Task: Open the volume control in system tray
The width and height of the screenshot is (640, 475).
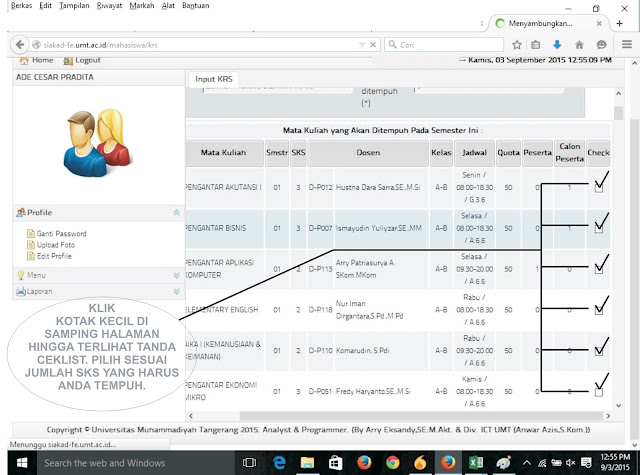Action: (x=571, y=463)
